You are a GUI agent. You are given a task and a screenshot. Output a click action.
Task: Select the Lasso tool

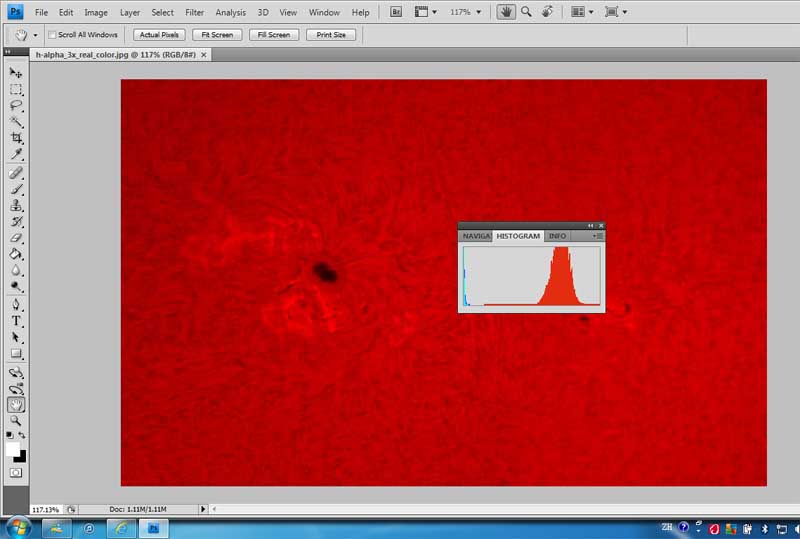click(x=16, y=105)
